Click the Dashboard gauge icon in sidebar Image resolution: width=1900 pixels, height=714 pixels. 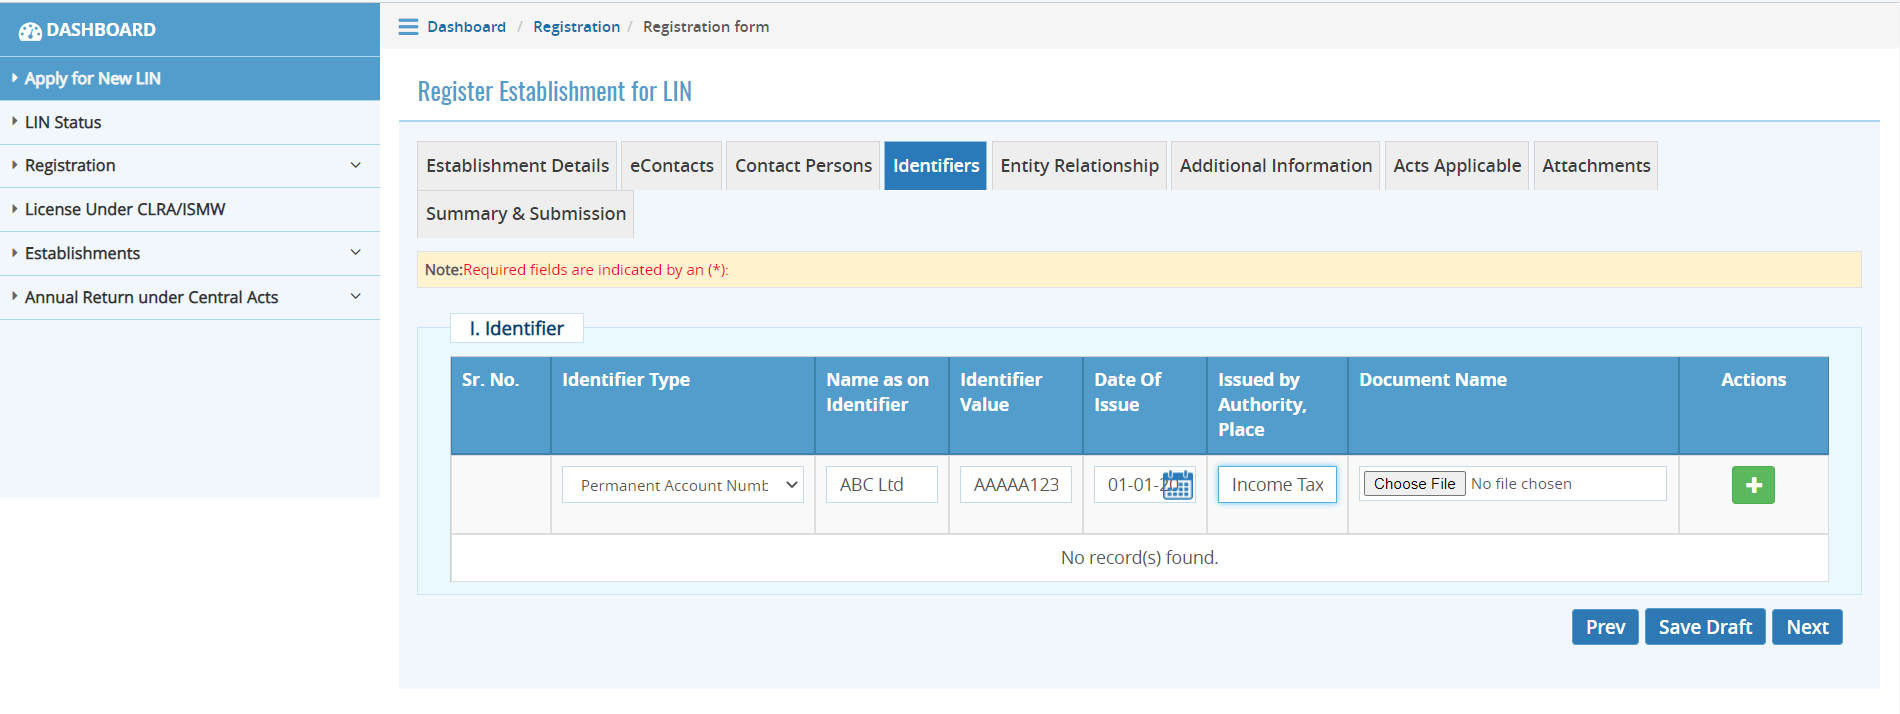click(x=30, y=31)
